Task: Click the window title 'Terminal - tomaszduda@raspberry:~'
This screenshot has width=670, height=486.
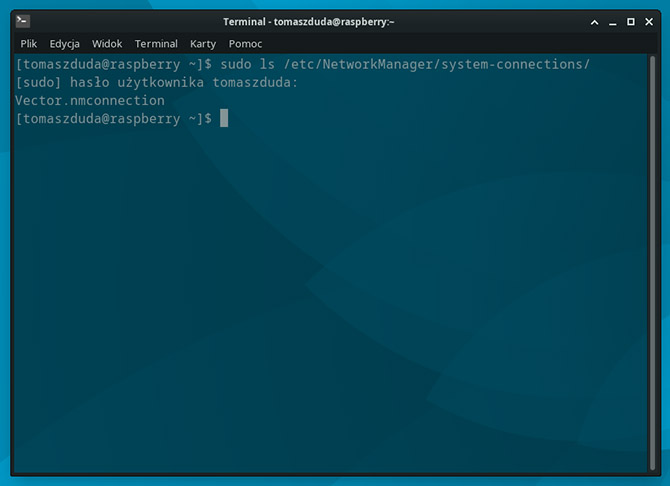Action: [x=309, y=22]
